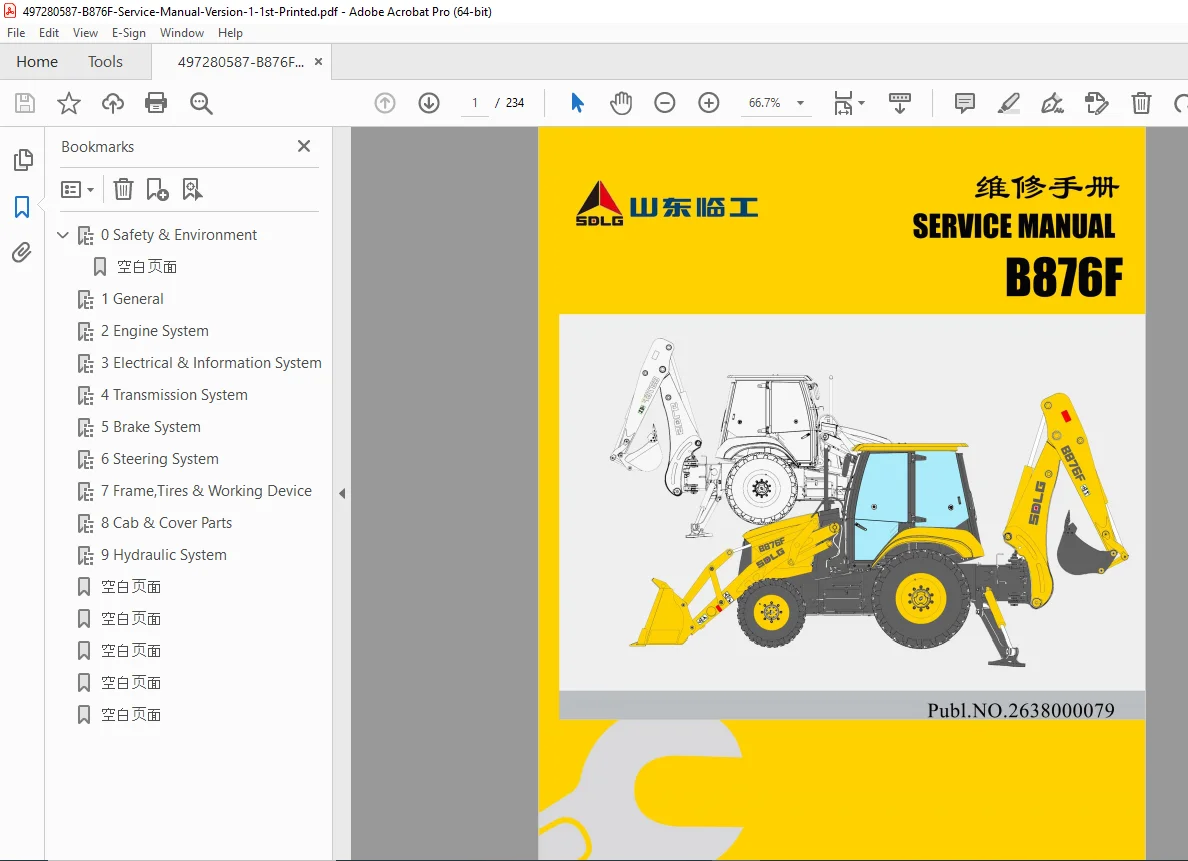This screenshot has width=1188, height=861.
Task: Select 7 Frame,Tires & Working Device
Action: (206, 491)
